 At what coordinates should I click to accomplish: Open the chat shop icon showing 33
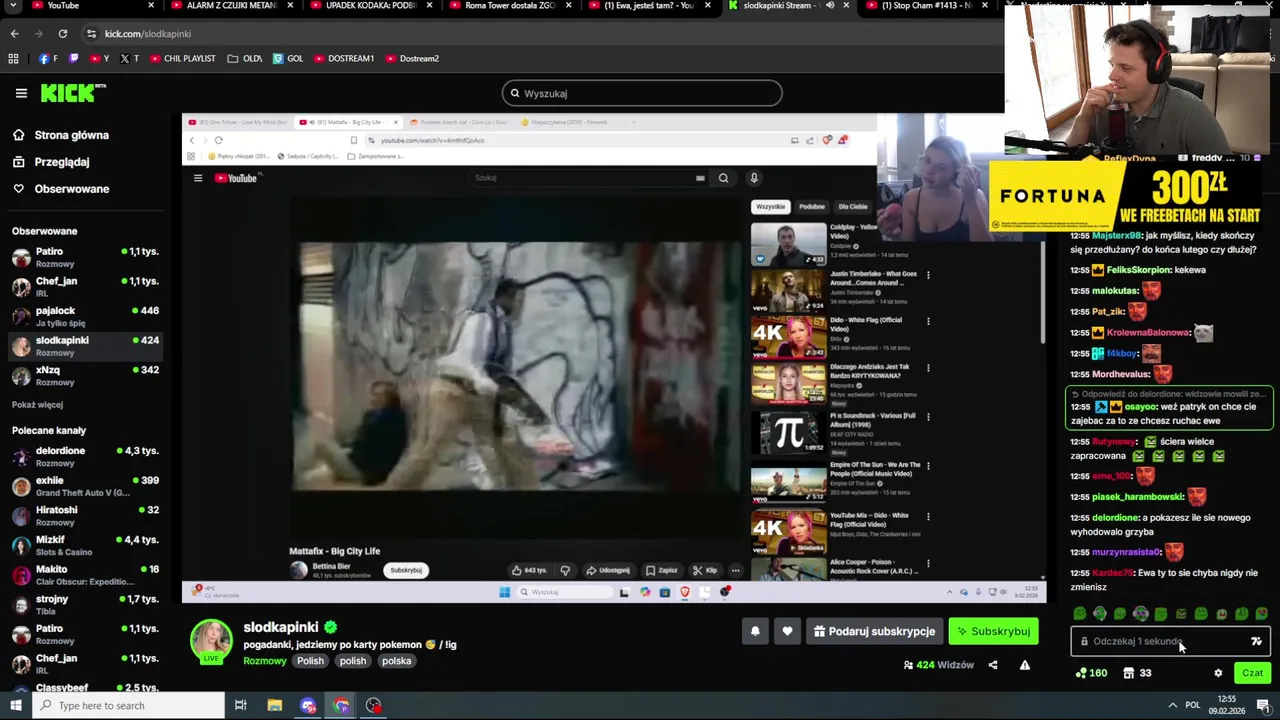point(1138,673)
